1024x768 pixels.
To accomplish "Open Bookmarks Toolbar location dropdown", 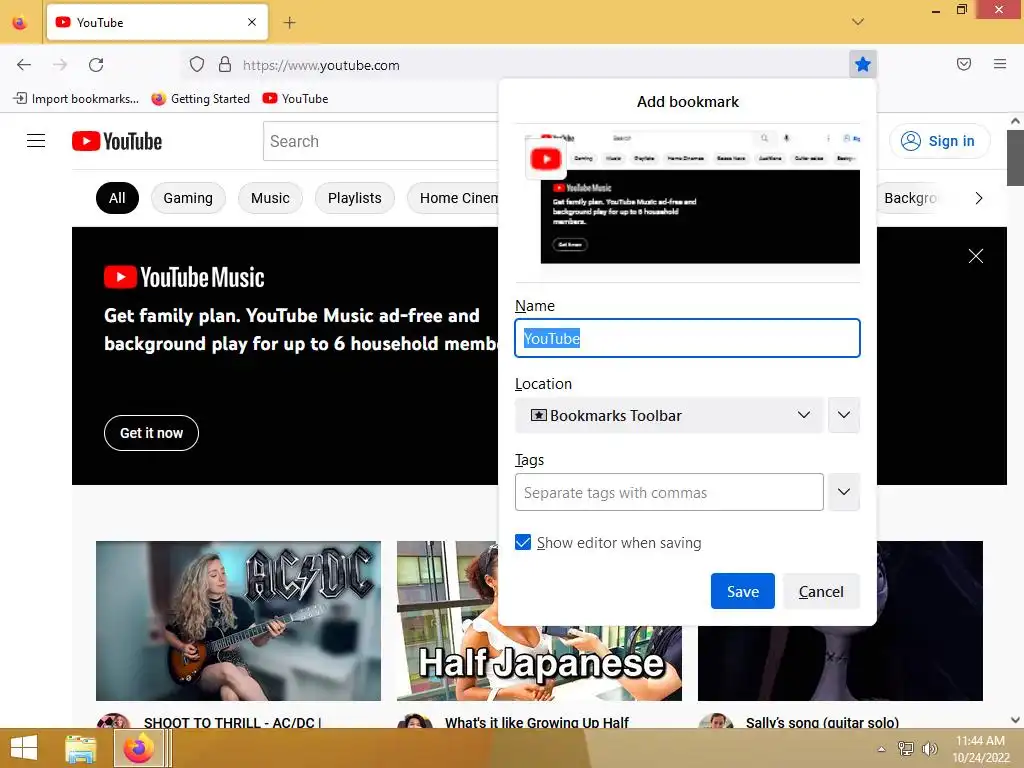I will click(669, 415).
